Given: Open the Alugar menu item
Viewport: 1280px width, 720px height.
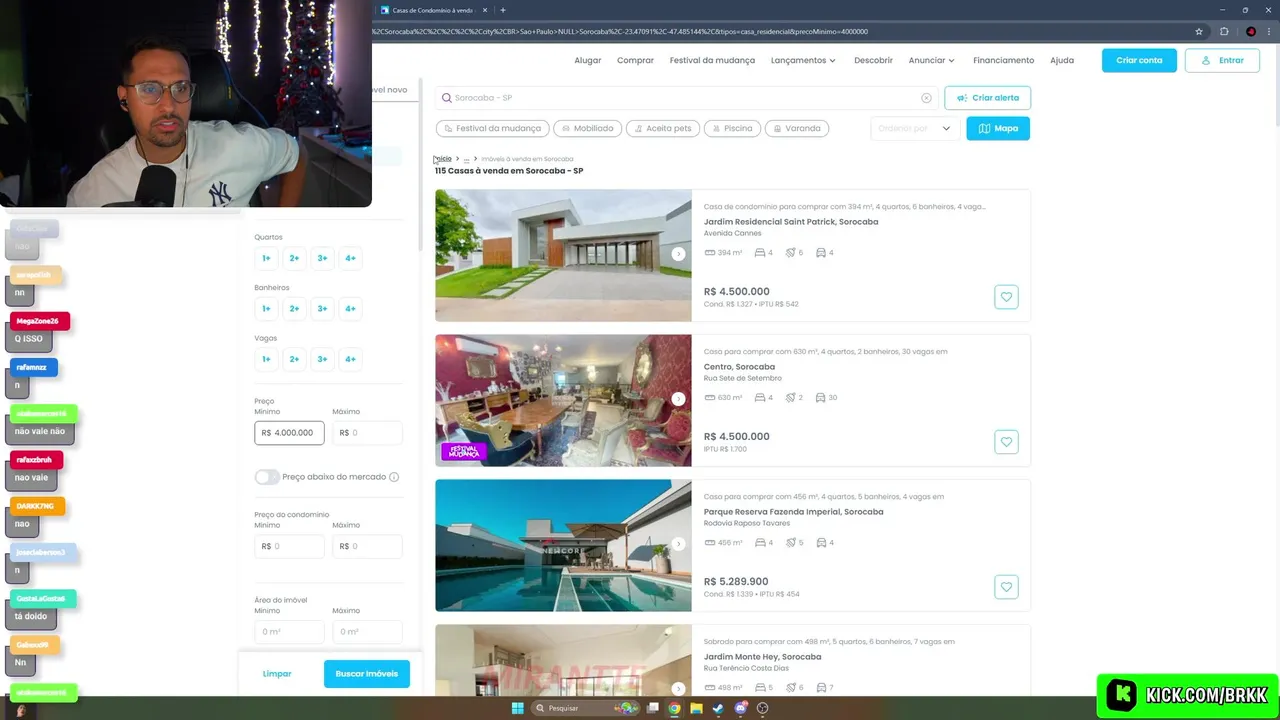Looking at the screenshot, I should coord(588,60).
